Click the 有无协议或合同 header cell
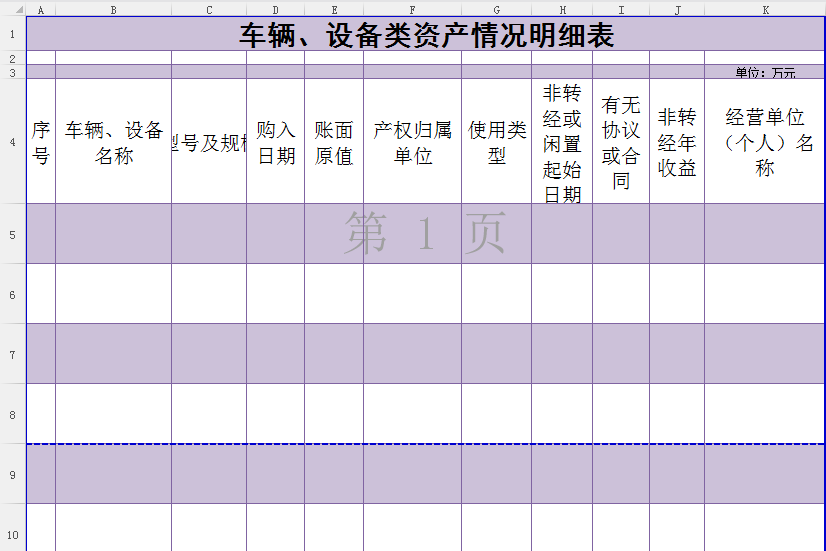Viewport: 826px width, 551px height. [x=620, y=142]
